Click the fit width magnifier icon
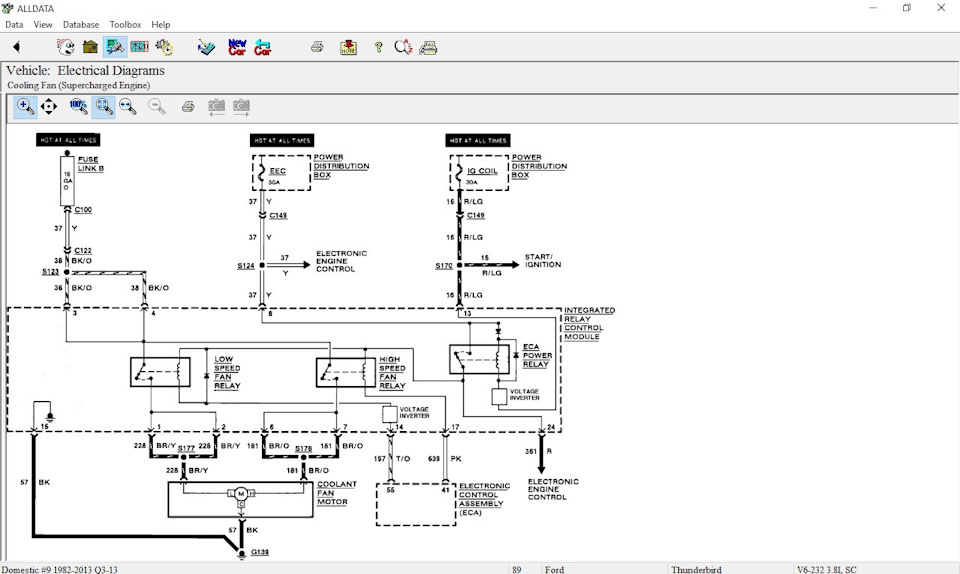Screen dimensions: 960x574 128,106
